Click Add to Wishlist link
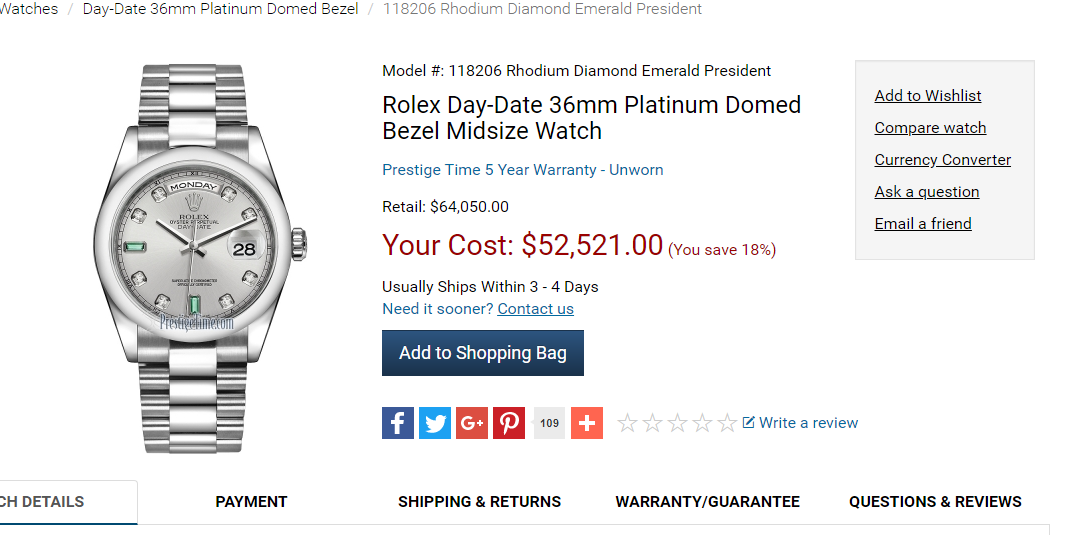The image size is (1080, 535). (928, 96)
